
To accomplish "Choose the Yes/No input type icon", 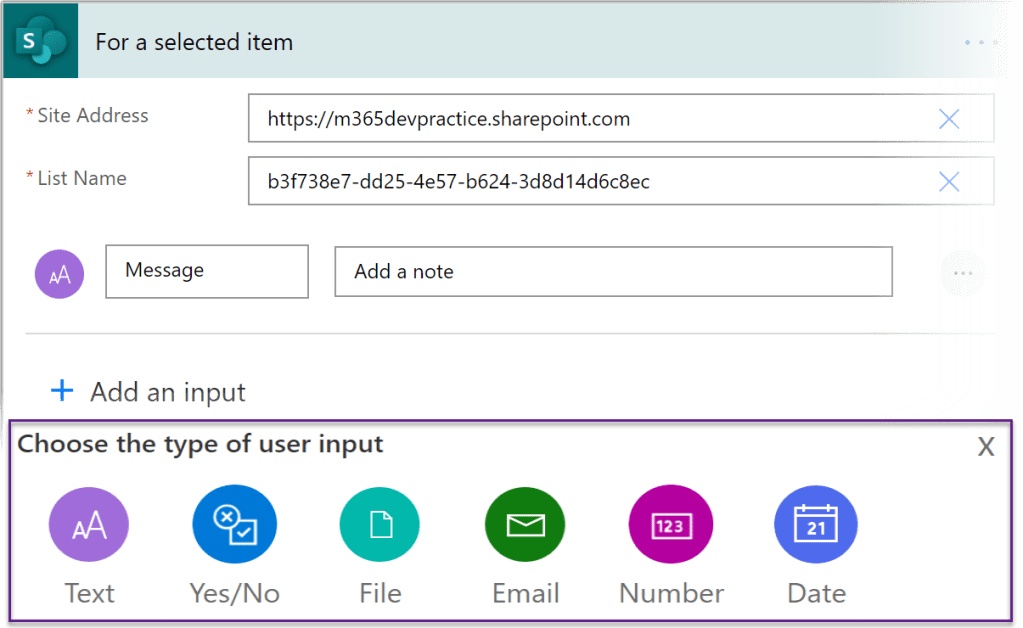I will click(x=234, y=525).
